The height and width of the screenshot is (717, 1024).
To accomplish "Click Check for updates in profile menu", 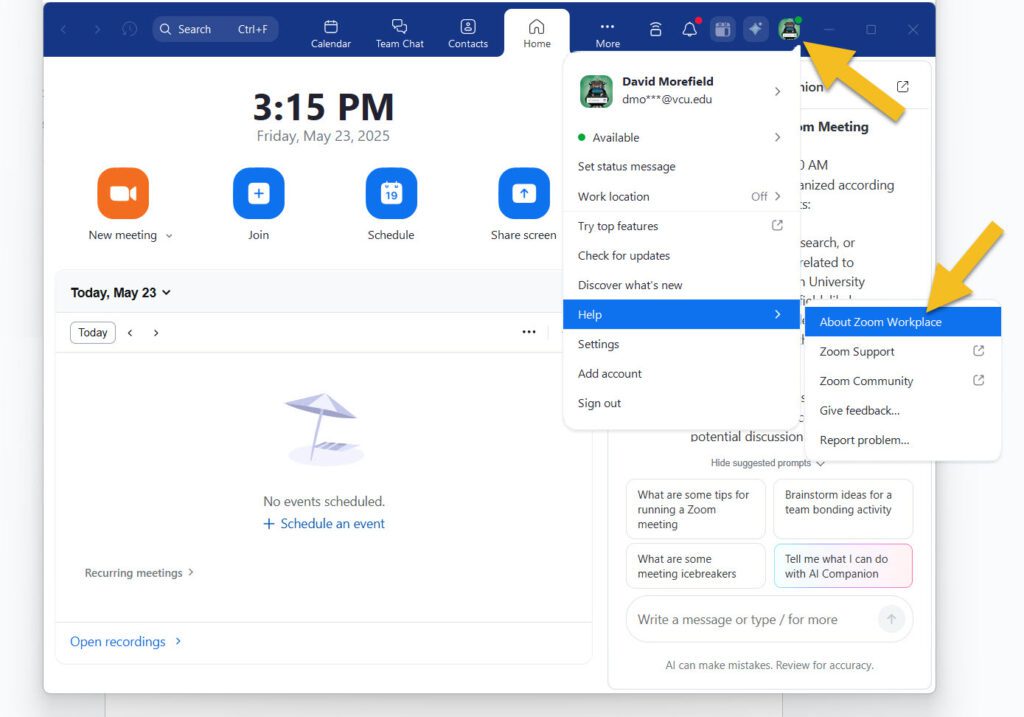I will [624, 256].
